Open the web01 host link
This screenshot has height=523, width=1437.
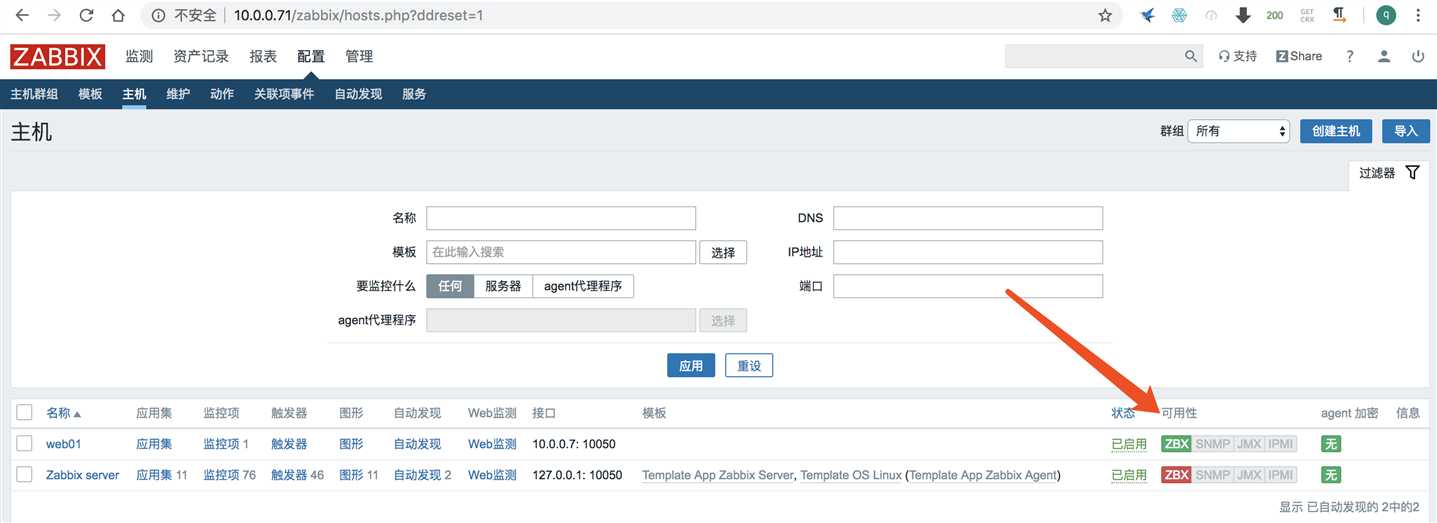point(64,444)
